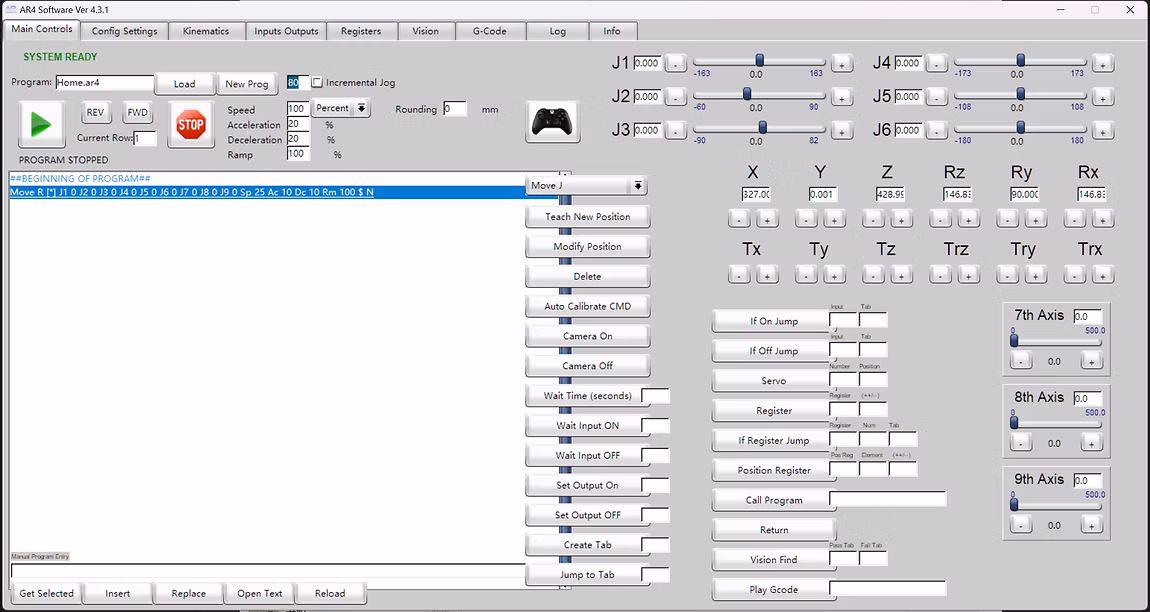The width and height of the screenshot is (1150, 612).
Task: Jog J5 in the positive direction
Action: pyautogui.click(x=1102, y=97)
